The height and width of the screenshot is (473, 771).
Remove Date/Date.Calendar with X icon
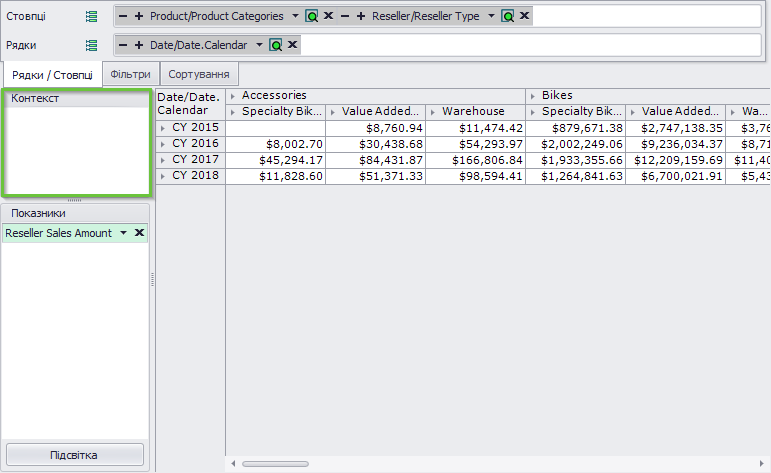click(293, 45)
